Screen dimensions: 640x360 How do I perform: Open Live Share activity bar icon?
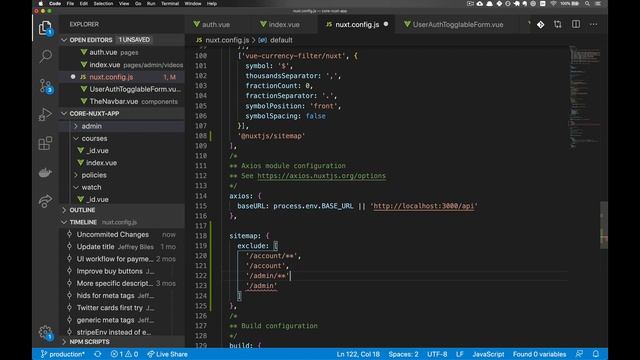(x=45, y=201)
